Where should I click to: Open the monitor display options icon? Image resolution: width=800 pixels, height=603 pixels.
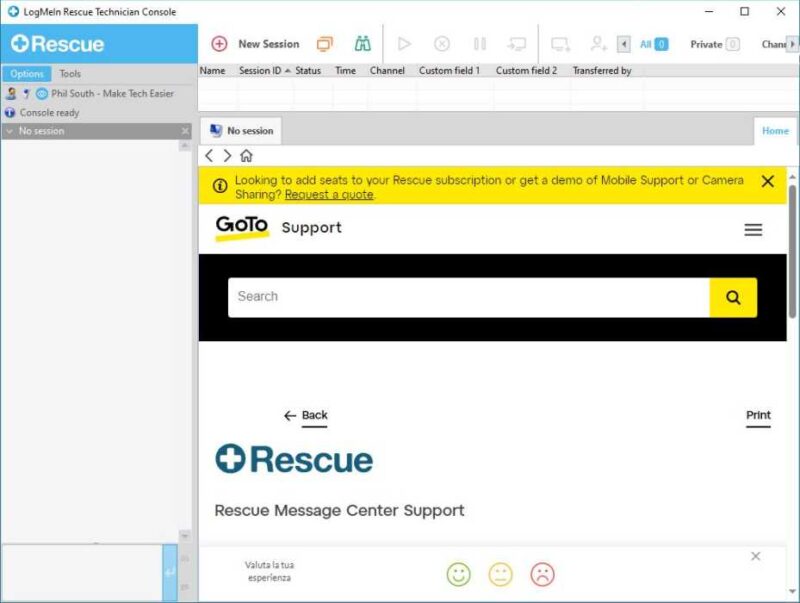(x=325, y=44)
